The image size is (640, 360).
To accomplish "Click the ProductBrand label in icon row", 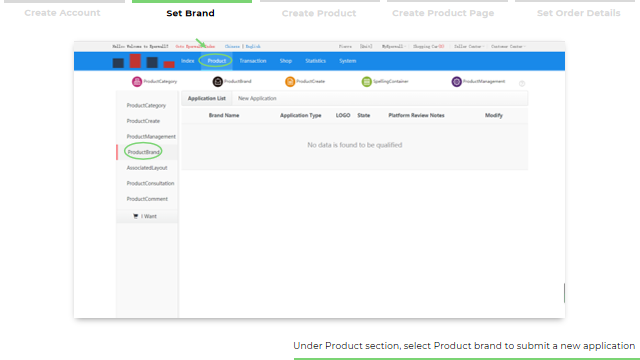I will 238,81.
